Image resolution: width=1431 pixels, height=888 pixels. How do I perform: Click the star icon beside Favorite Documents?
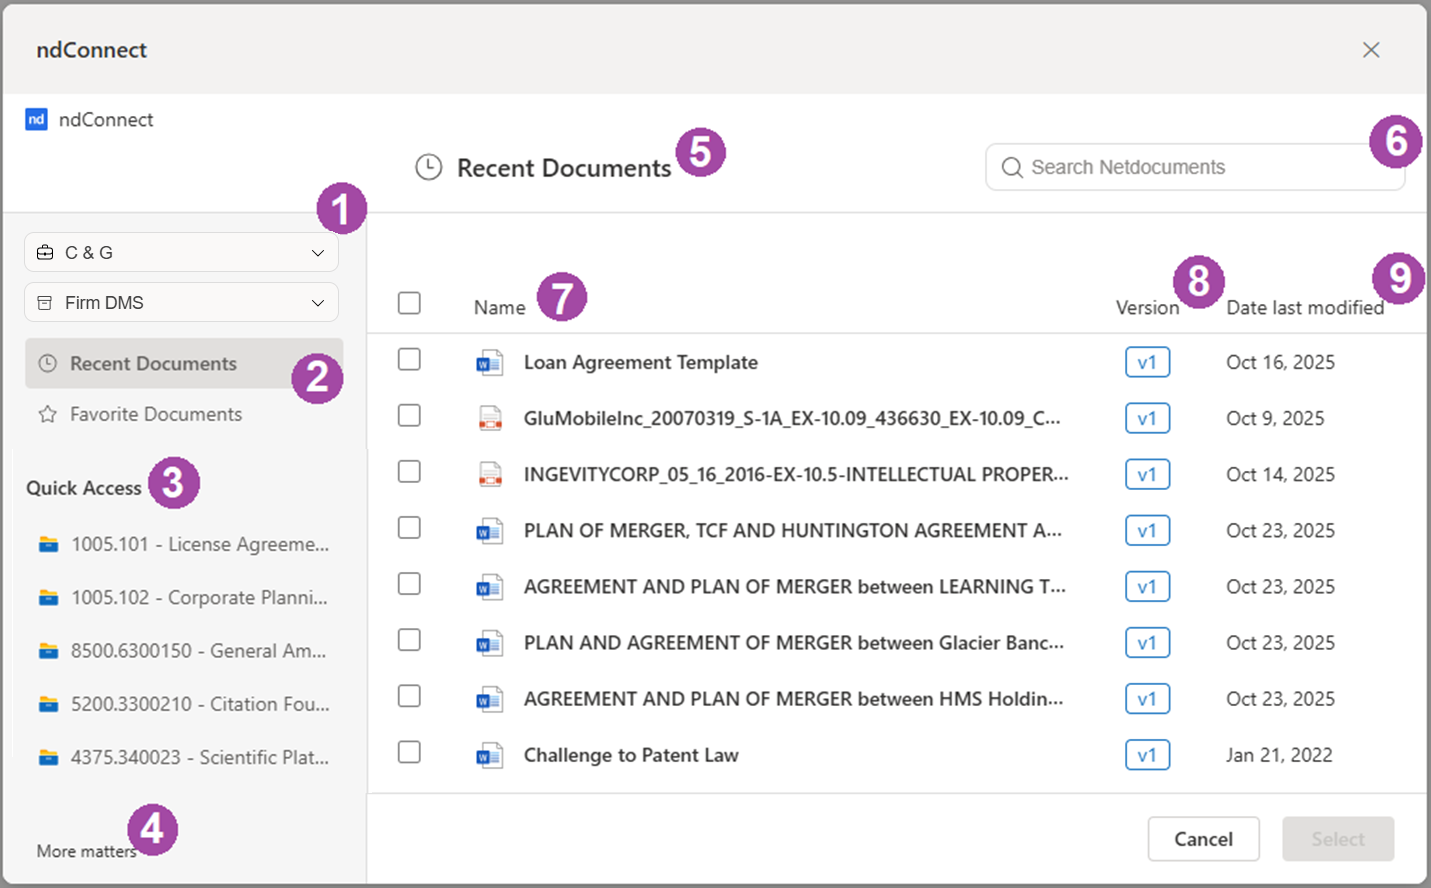(x=47, y=414)
